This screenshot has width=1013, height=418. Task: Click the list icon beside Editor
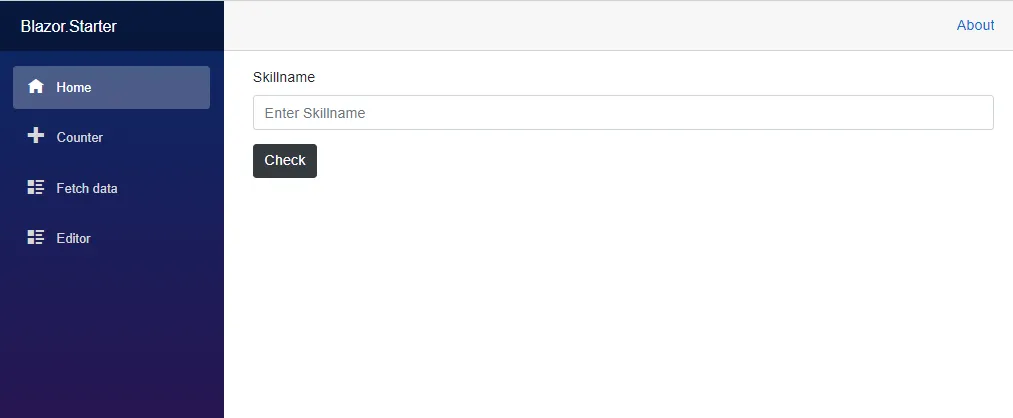pyautogui.click(x=36, y=237)
